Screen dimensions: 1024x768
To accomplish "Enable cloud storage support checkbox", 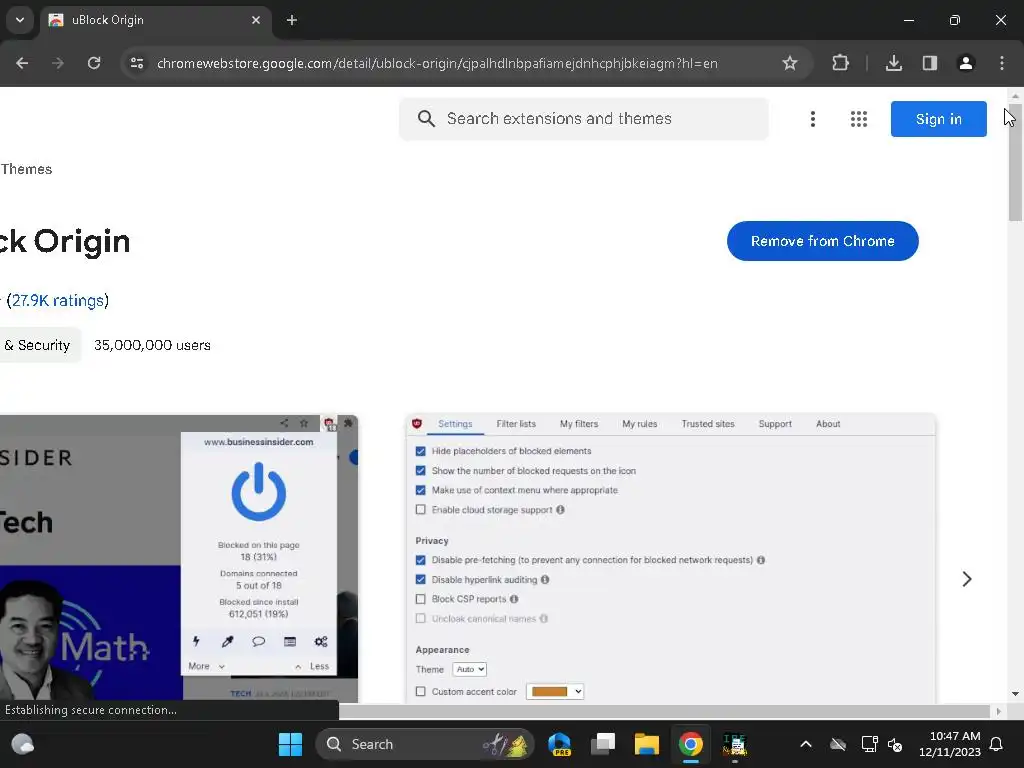I will click(x=421, y=510).
